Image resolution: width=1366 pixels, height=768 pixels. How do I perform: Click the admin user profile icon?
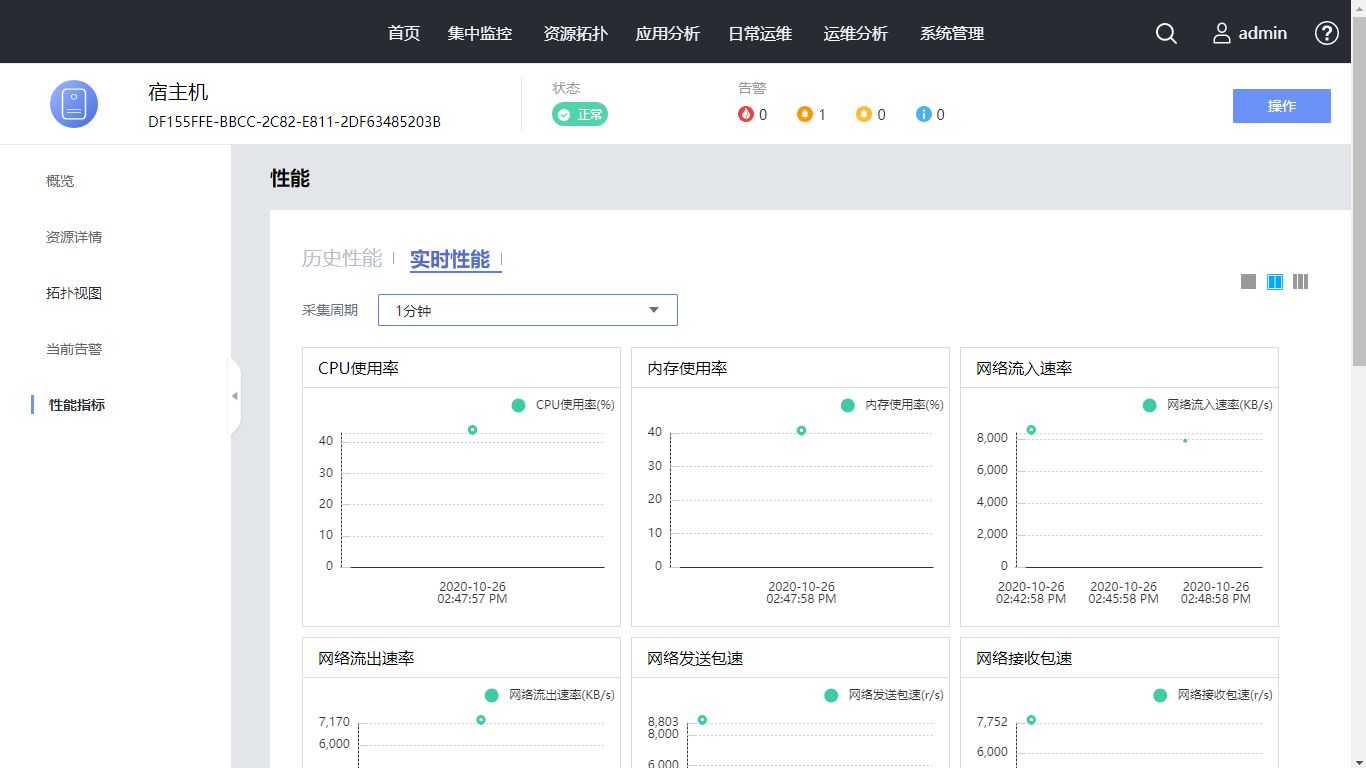pyautogui.click(x=1222, y=33)
